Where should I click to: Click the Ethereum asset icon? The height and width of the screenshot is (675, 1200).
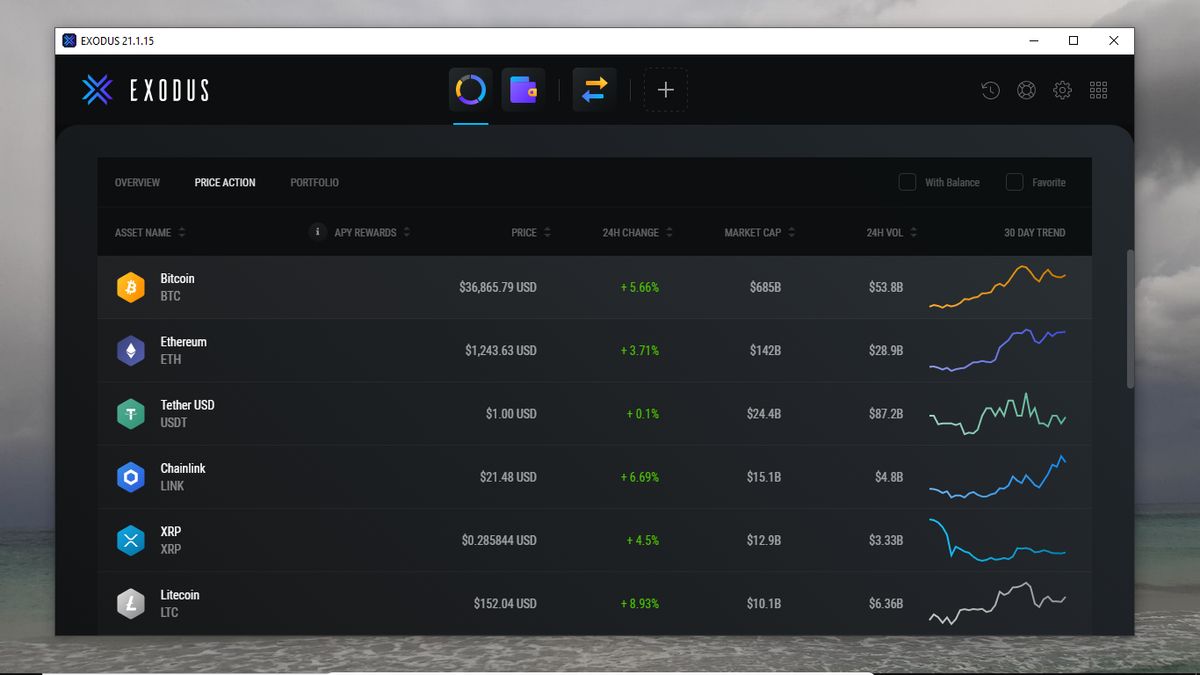[x=131, y=350]
